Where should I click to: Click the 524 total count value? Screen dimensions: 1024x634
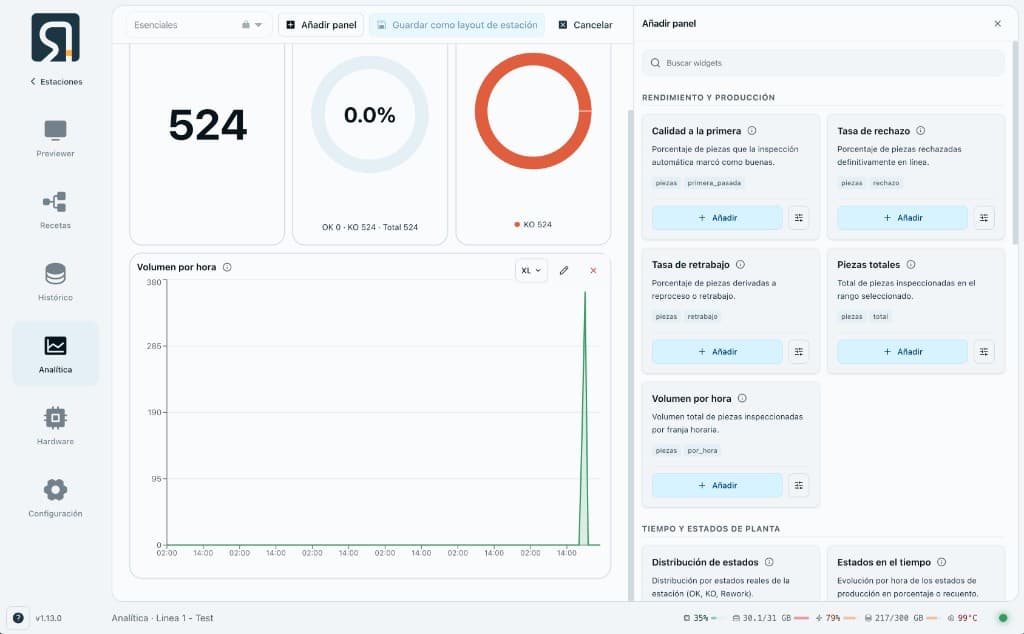pyautogui.click(x=208, y=125)
